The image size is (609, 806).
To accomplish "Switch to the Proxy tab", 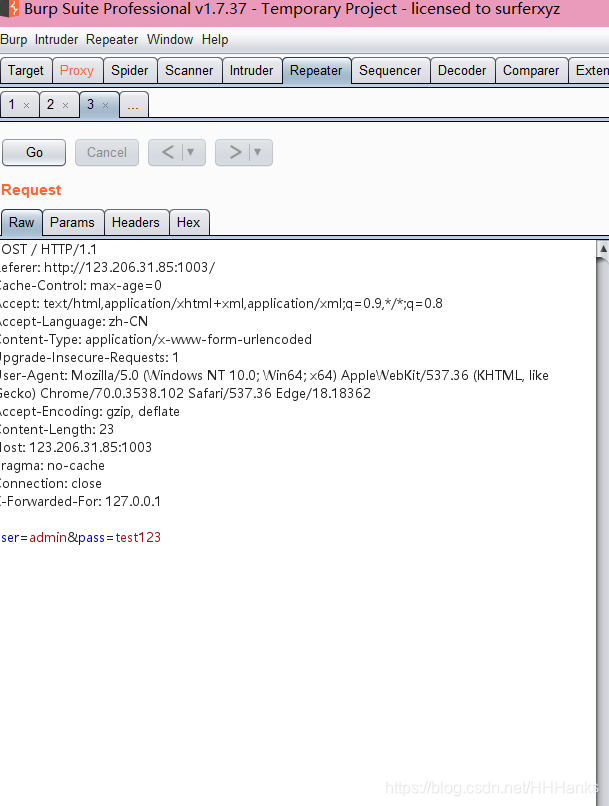I will click(x=77, y=70).
